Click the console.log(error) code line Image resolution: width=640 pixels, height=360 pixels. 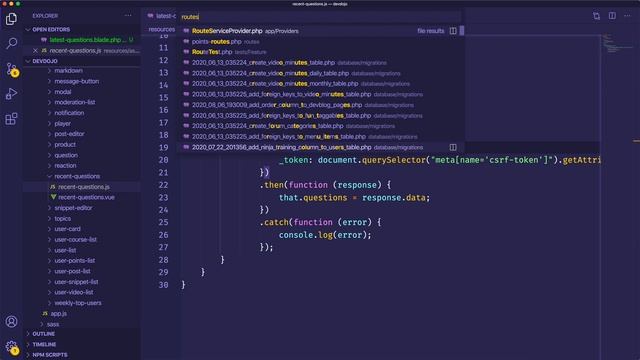325,235
